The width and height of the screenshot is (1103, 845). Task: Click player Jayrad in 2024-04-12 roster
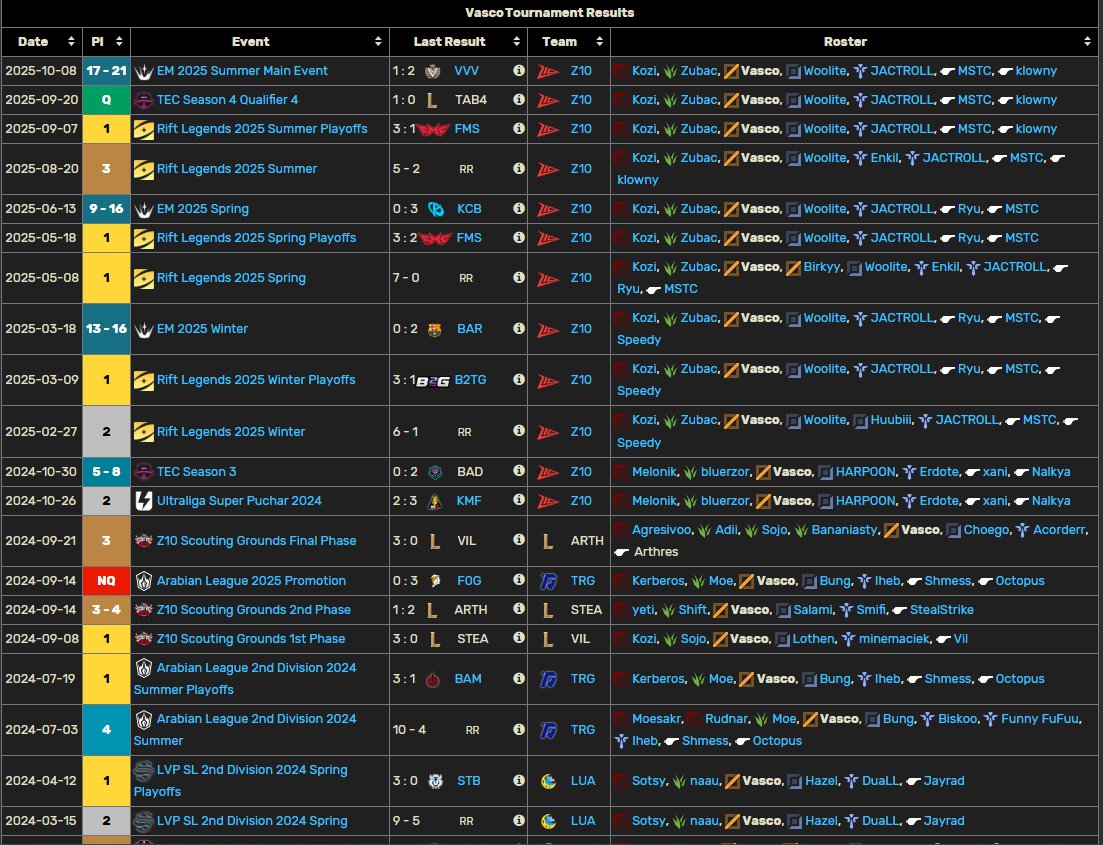[x=943, y=780]
